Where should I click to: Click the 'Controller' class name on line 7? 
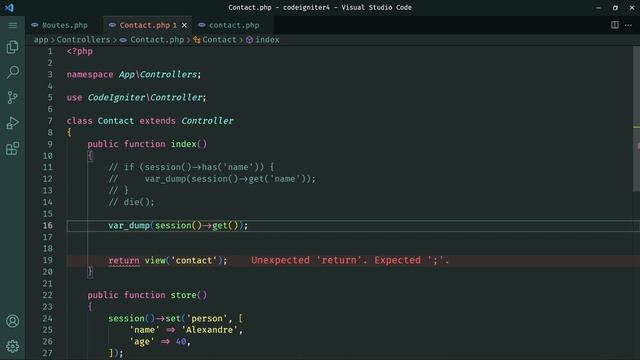click(207, 121)
